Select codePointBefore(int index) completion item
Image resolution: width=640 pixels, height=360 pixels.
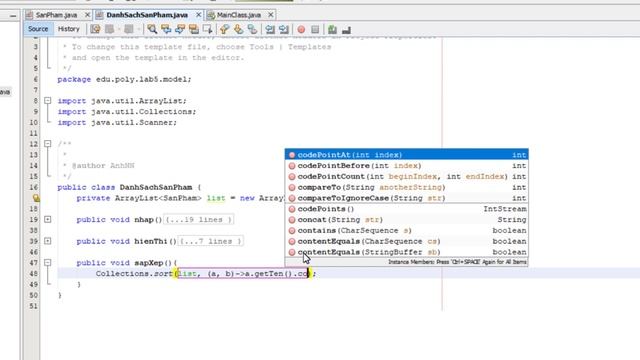tap(407, 166)
